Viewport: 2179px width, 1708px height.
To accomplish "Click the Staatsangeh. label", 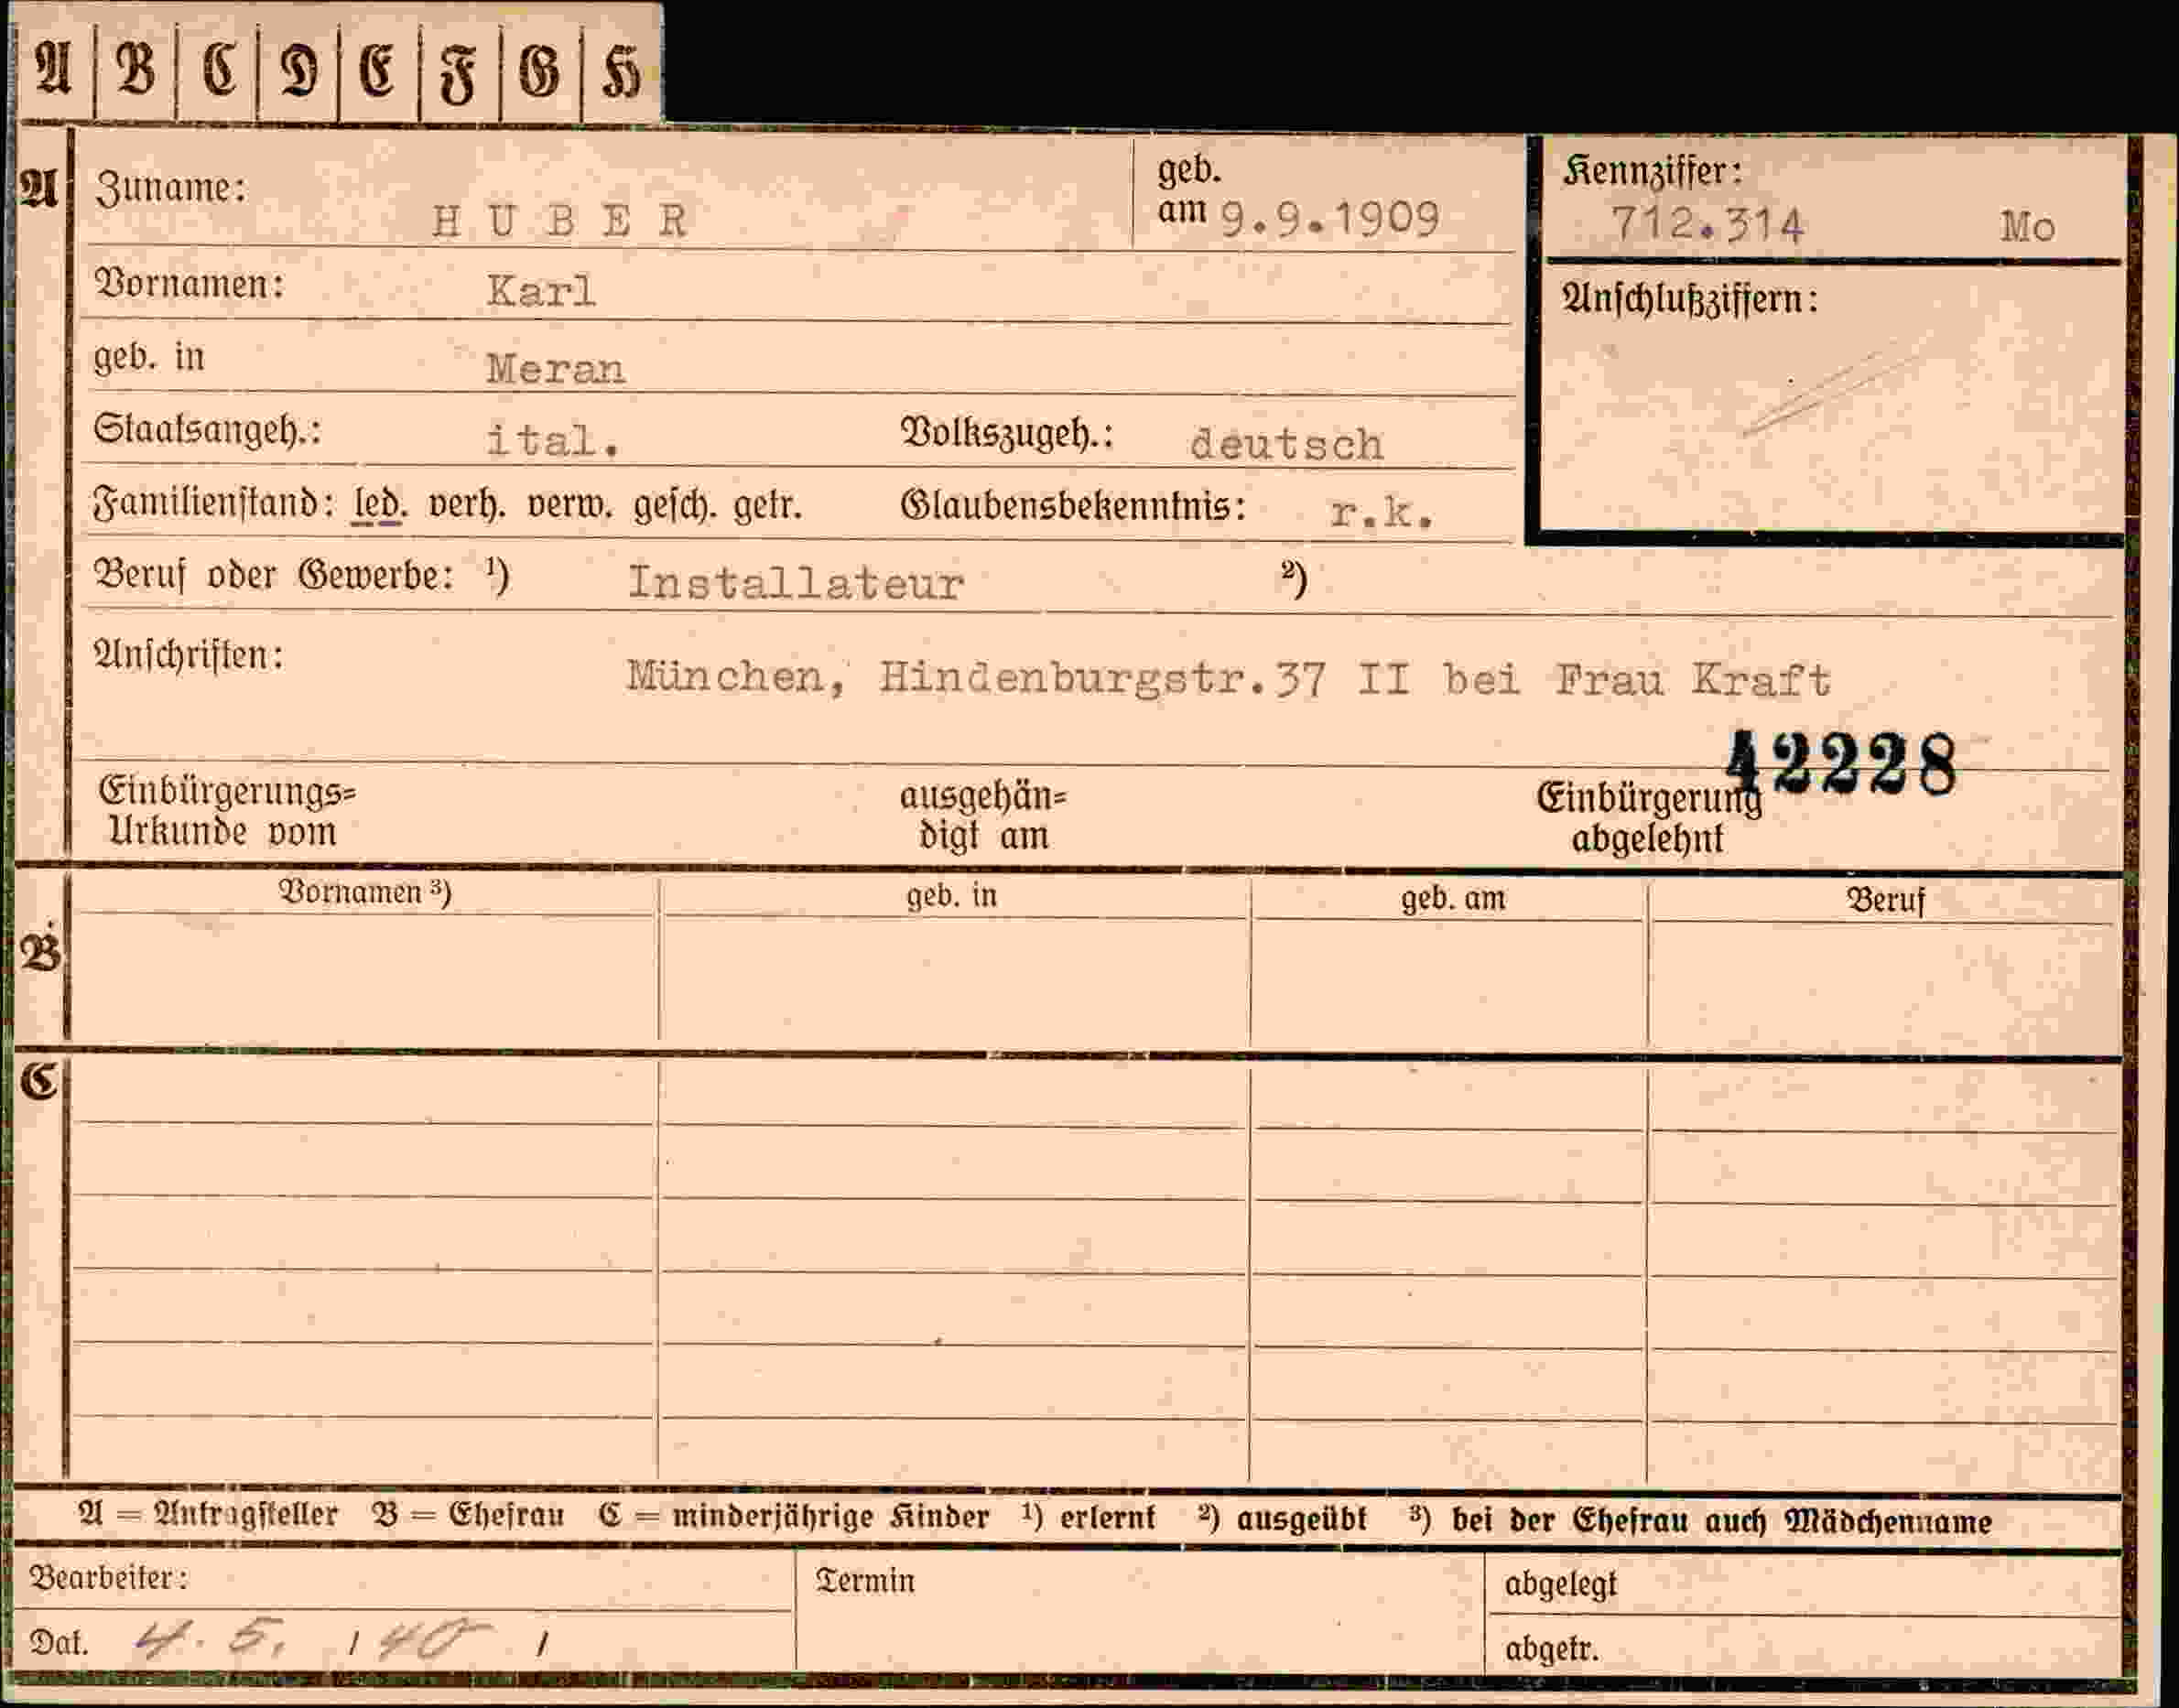I will (x=207, y=430).
